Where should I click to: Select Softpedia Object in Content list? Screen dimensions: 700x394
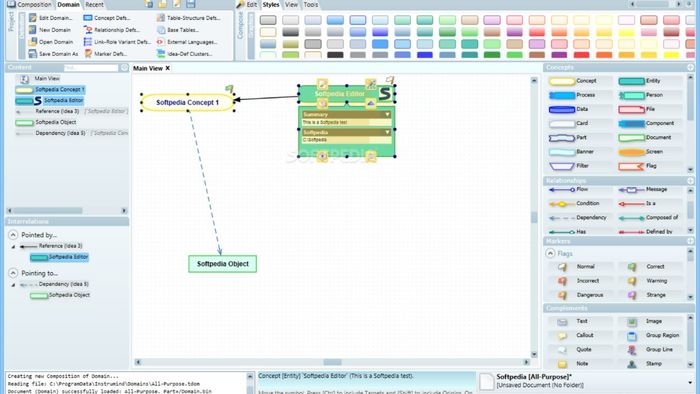[x=46, y=122]
